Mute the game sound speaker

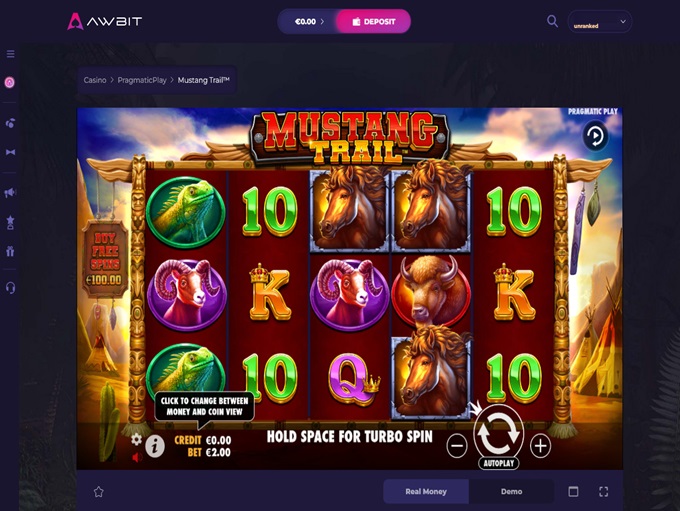coord(137,457)
